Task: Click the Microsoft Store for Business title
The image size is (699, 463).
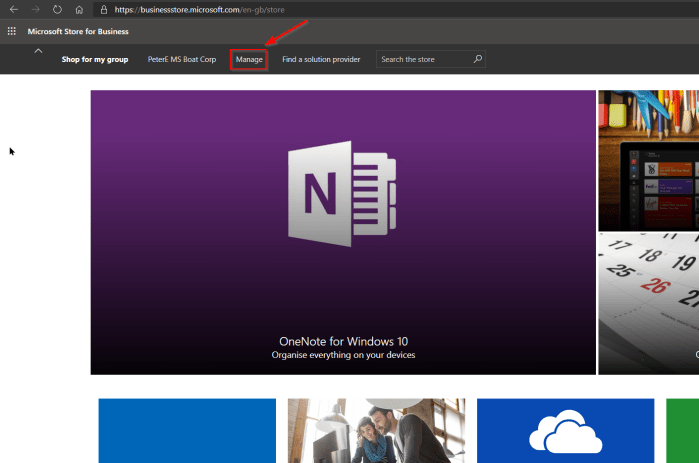Action: [78, 31]
